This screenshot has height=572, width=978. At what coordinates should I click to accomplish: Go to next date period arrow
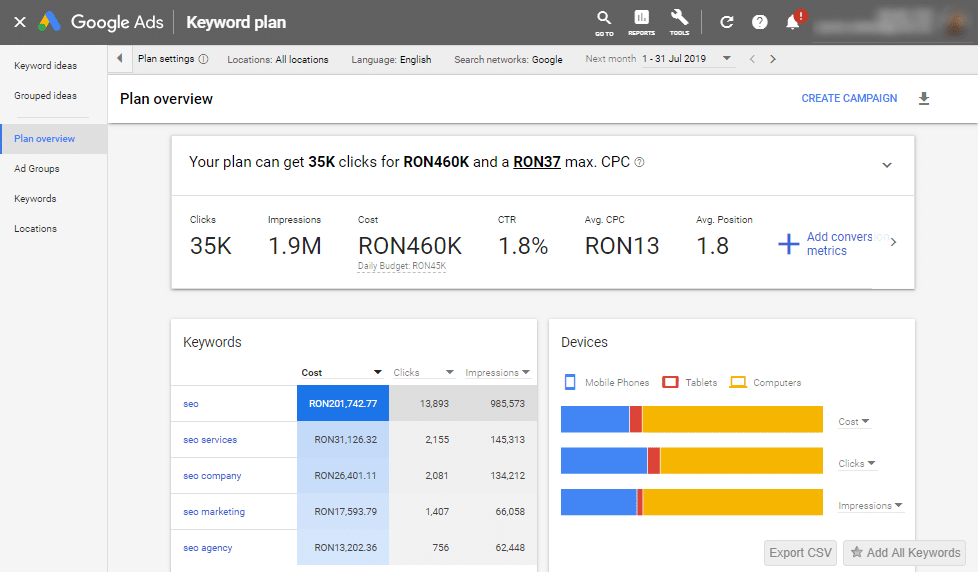[x=773, y=59]
